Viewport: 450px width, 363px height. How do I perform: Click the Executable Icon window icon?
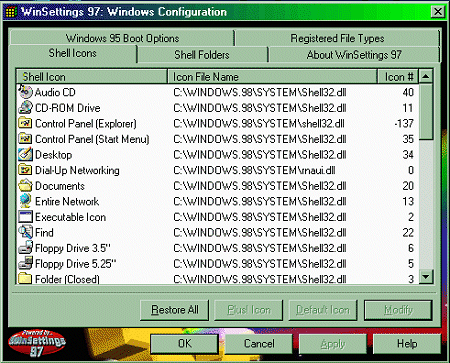25,217
